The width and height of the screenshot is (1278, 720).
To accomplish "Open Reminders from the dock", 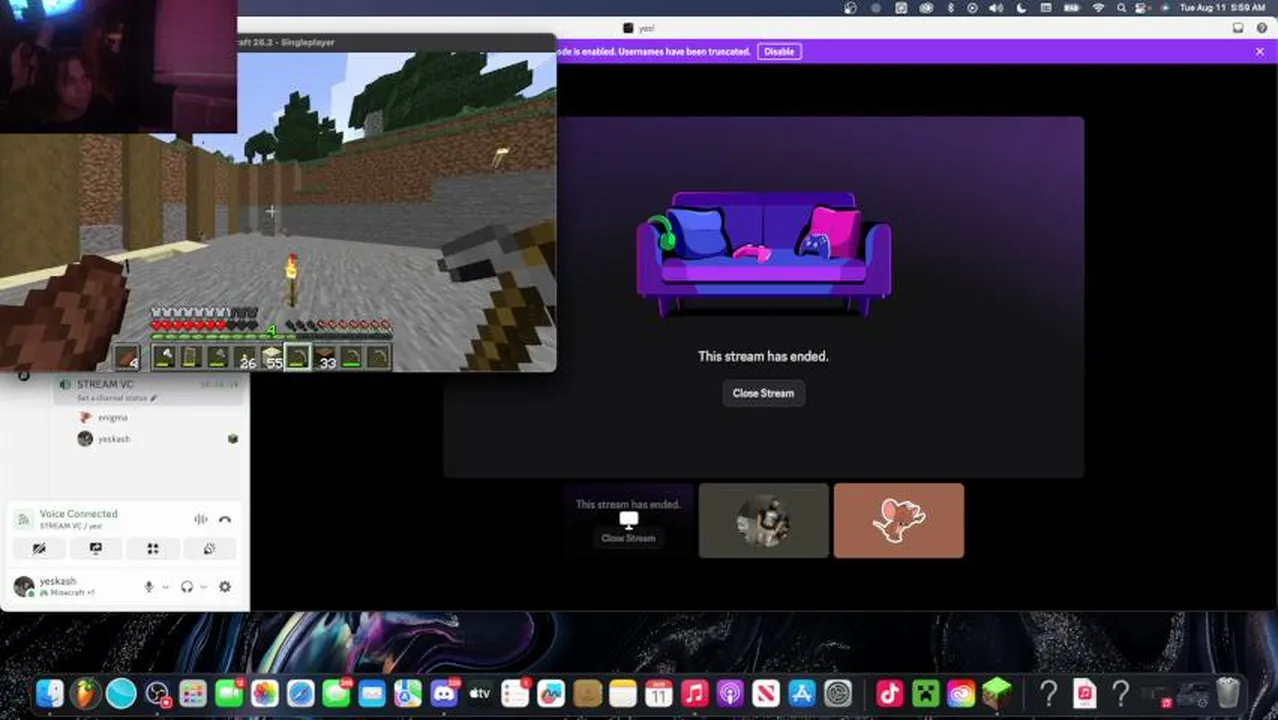I will (x=515, y=693).
